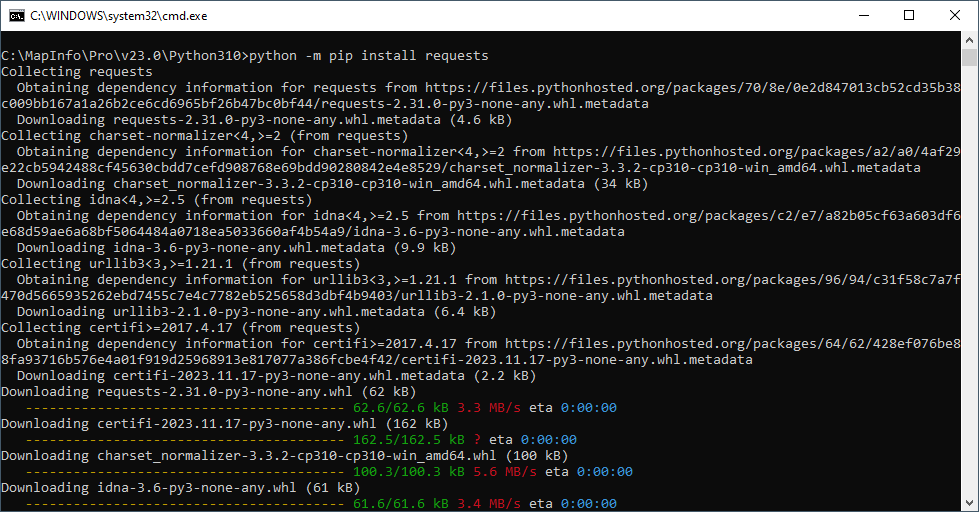Click the scrollbar up arrow
The width and height of the screenshot is (979, 512).
click(969, 40)
